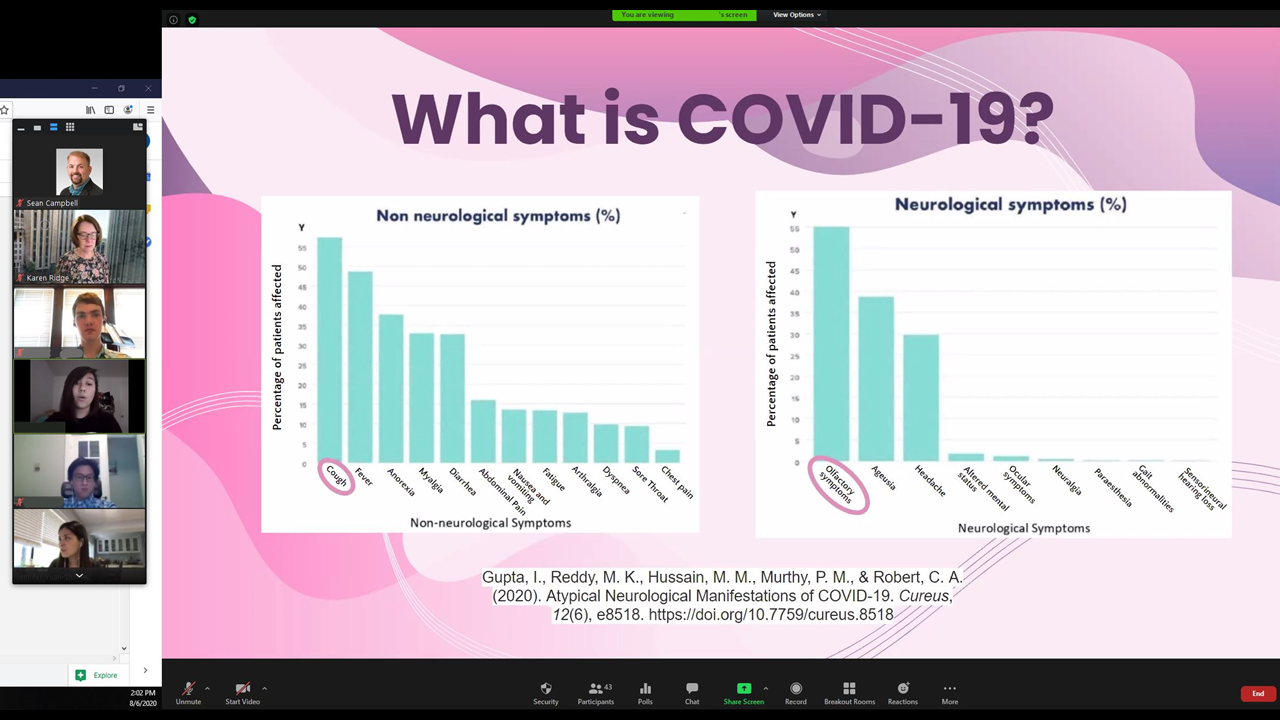Click the browser scrollbar down arrow
Image resolution: width=1280 pixels, height=720 pixels.
(x=124, y=648)
